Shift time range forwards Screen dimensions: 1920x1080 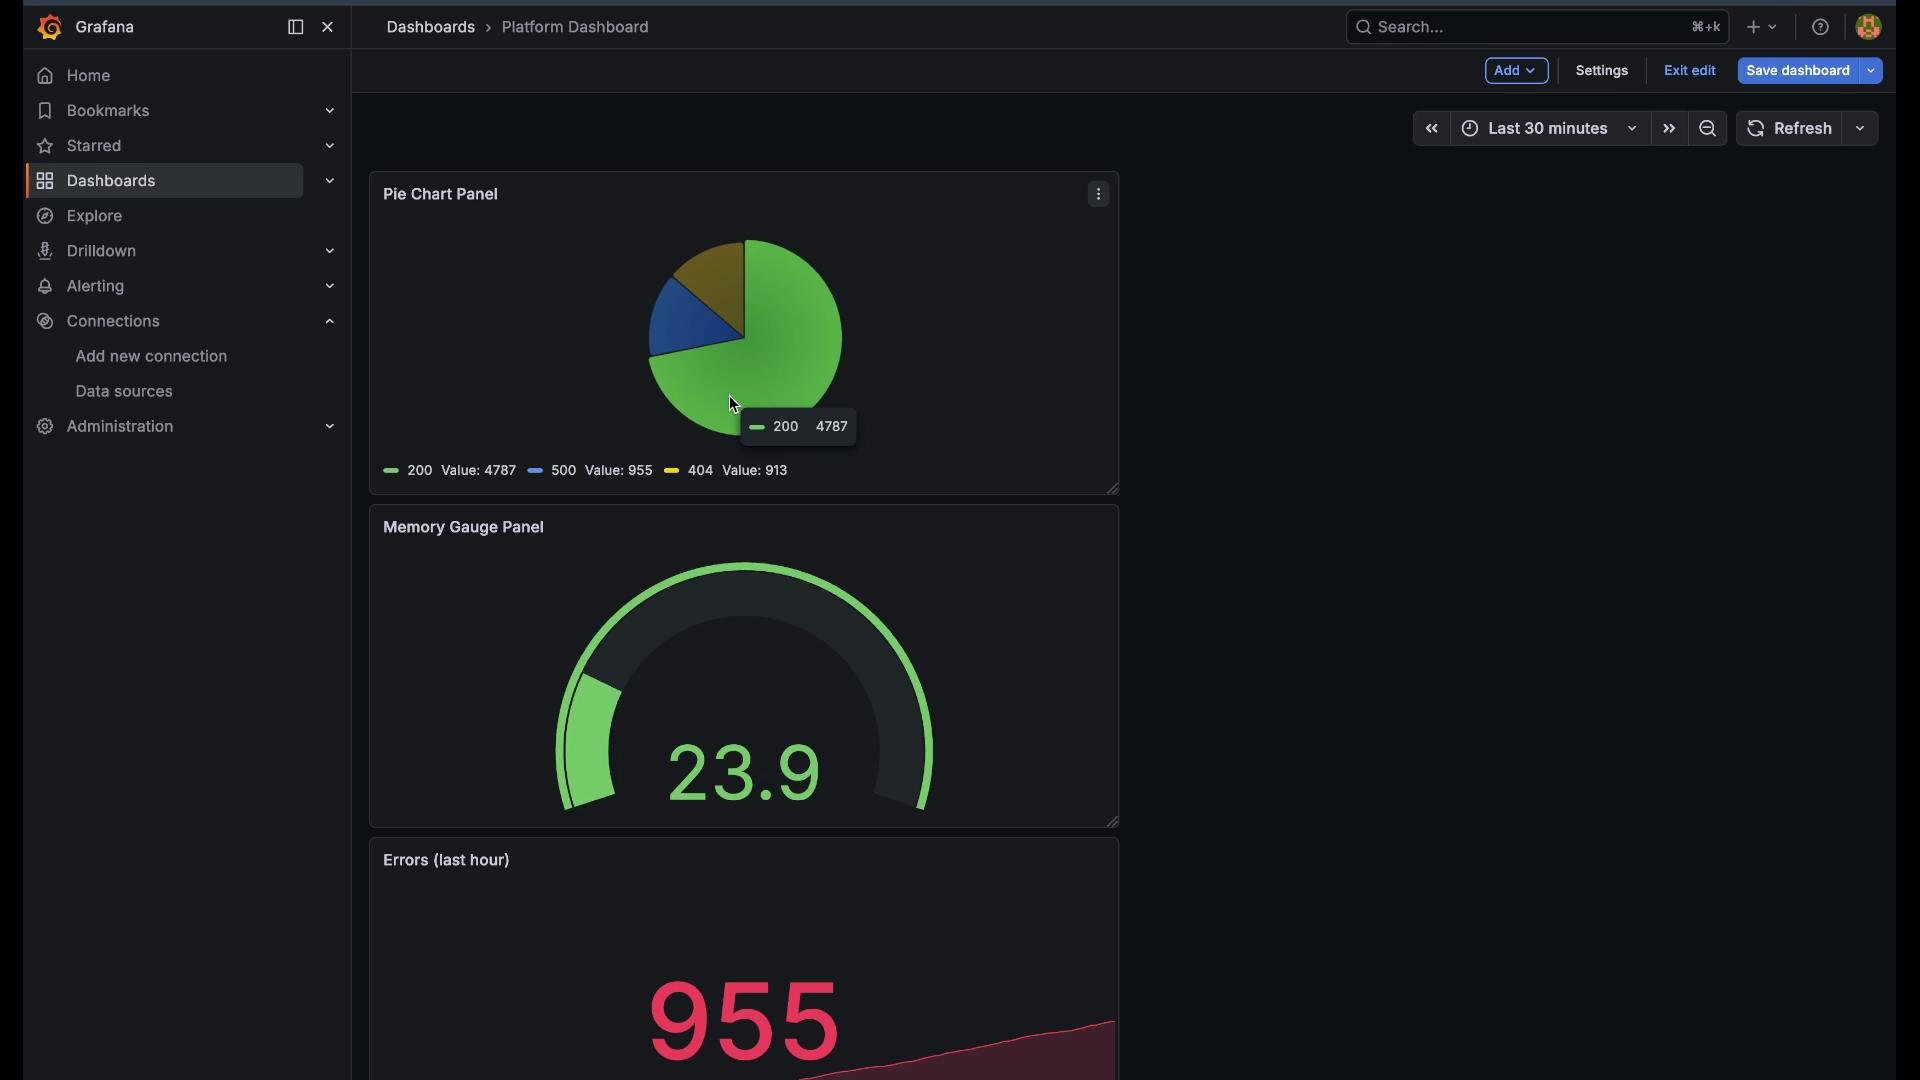(x=1669, y=129)
